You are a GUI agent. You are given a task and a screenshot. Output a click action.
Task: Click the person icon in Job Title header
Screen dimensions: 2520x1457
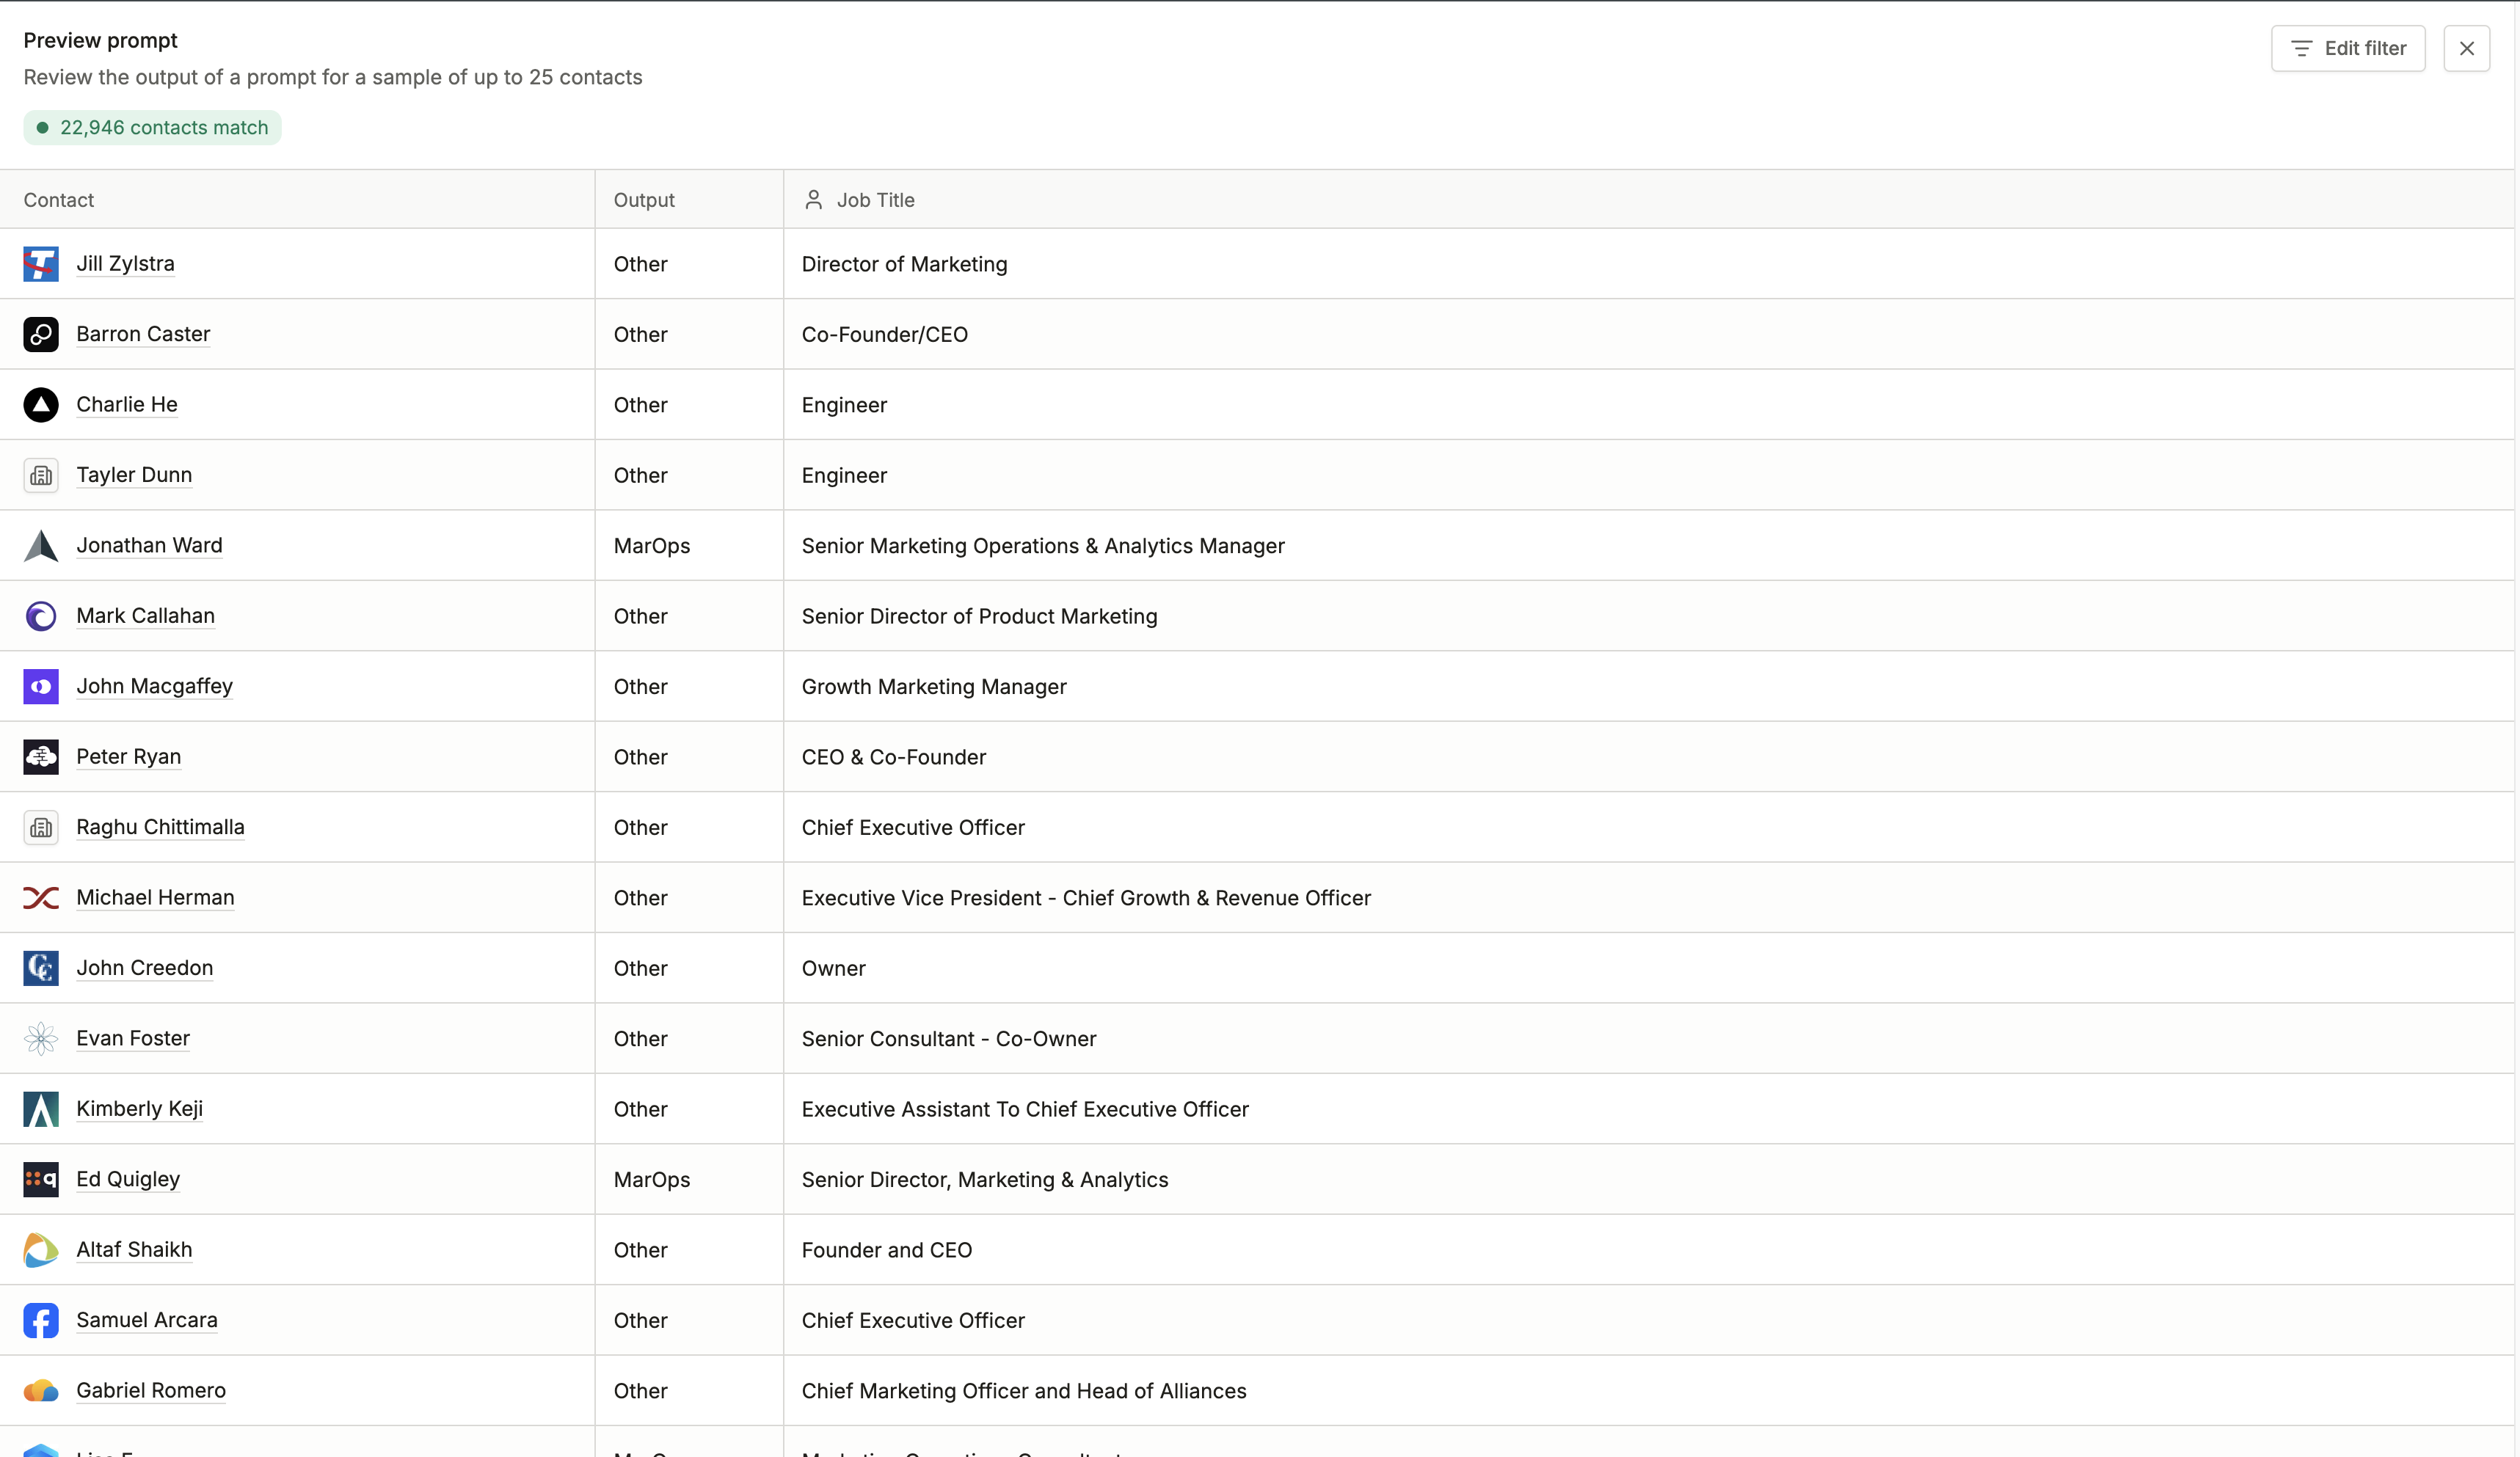point(812,199)
